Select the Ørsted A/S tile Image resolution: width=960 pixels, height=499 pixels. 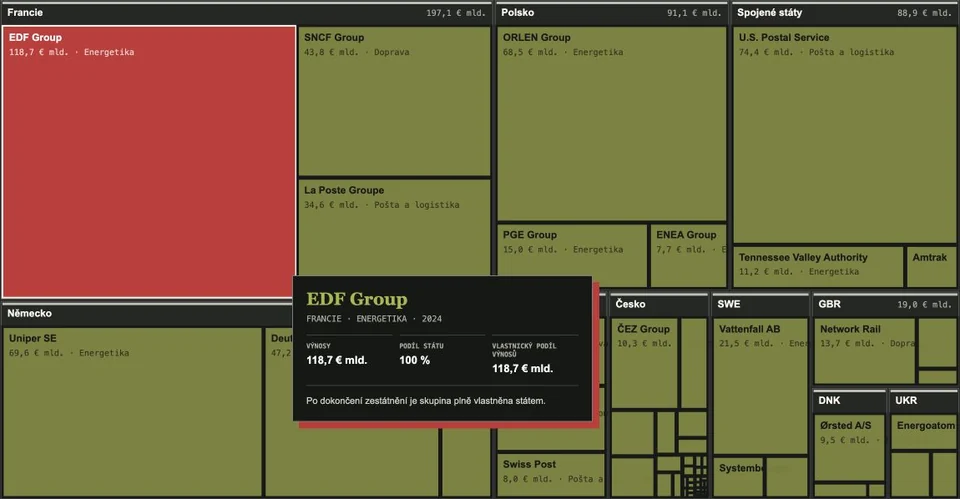(x=850, y=448)
